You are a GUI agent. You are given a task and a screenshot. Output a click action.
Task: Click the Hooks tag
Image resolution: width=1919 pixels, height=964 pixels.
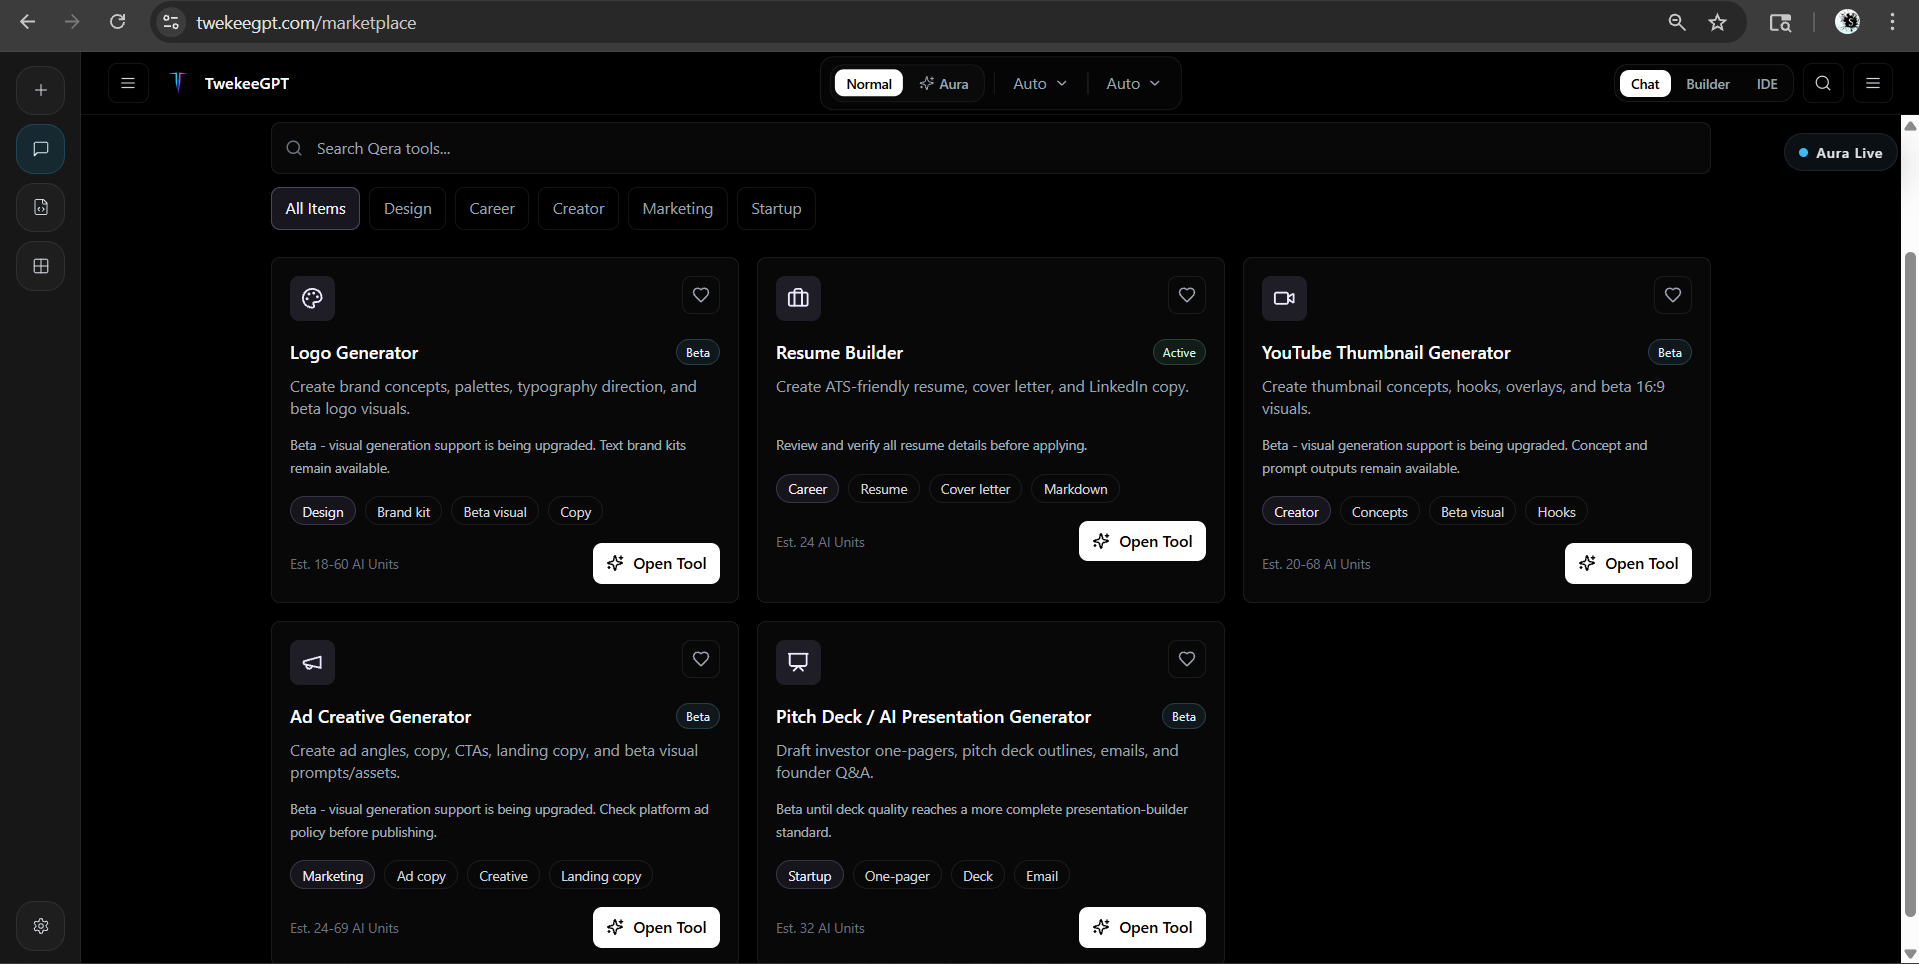[x=1556, y=512]
